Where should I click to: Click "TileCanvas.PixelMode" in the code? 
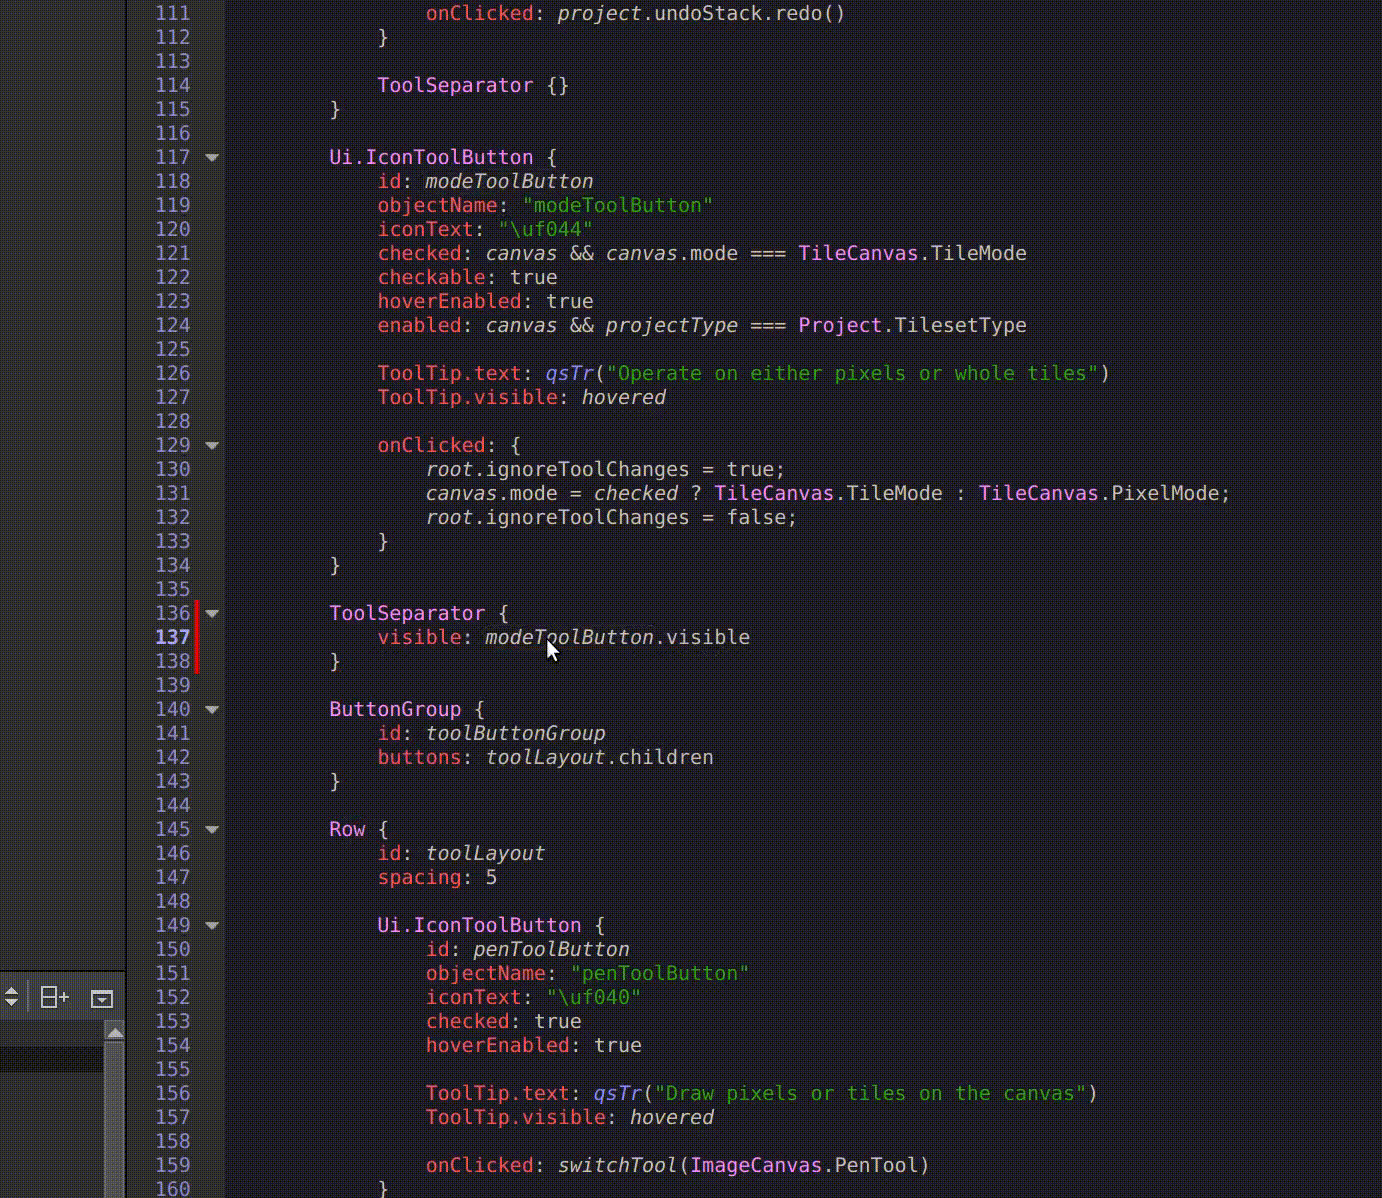pos(1098,493)
